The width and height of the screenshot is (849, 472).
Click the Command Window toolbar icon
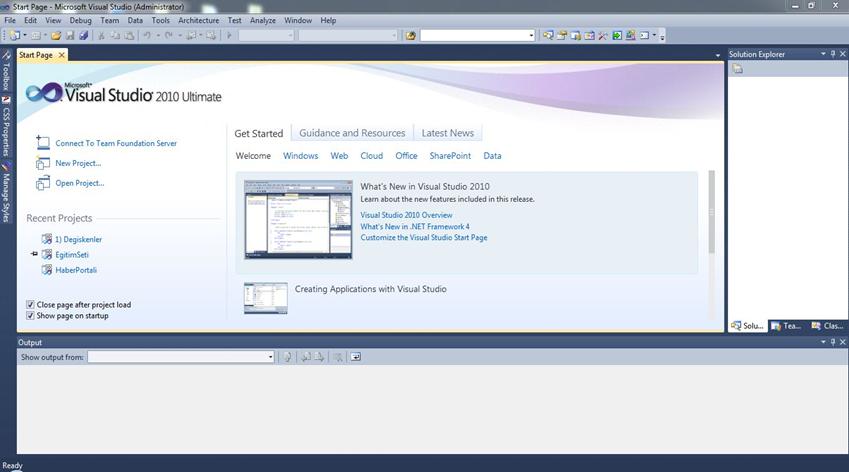pyautogui.click(x=644, y=36)
